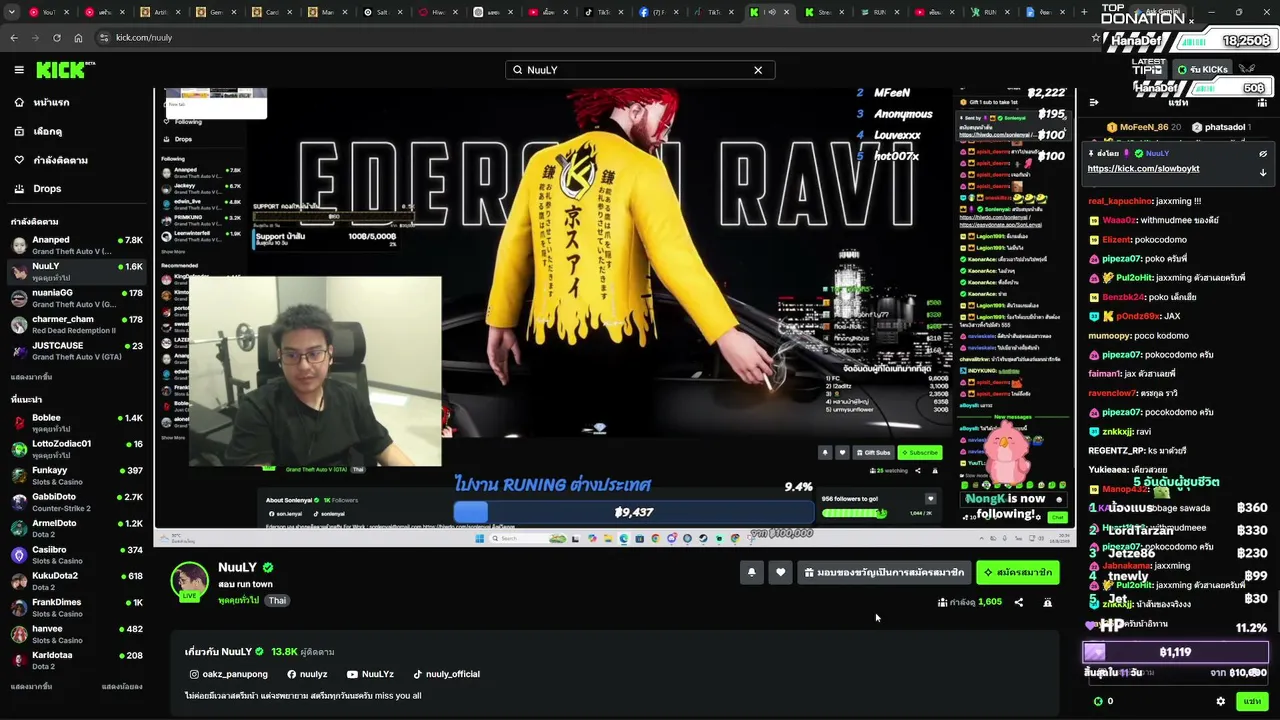Open the พูดคุยทั่วไป category link
The image size is (1280, 720).
tap(238, 600)
